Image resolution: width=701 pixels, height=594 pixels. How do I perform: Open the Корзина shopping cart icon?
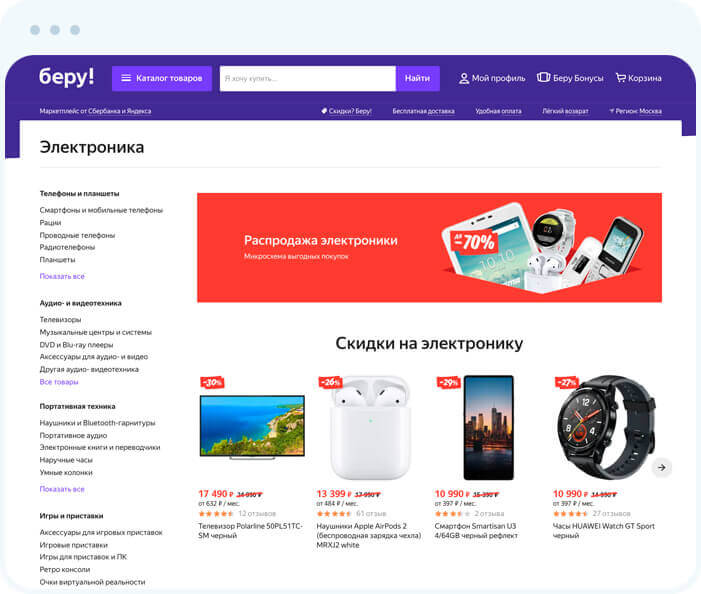click(x=621, y=78)
